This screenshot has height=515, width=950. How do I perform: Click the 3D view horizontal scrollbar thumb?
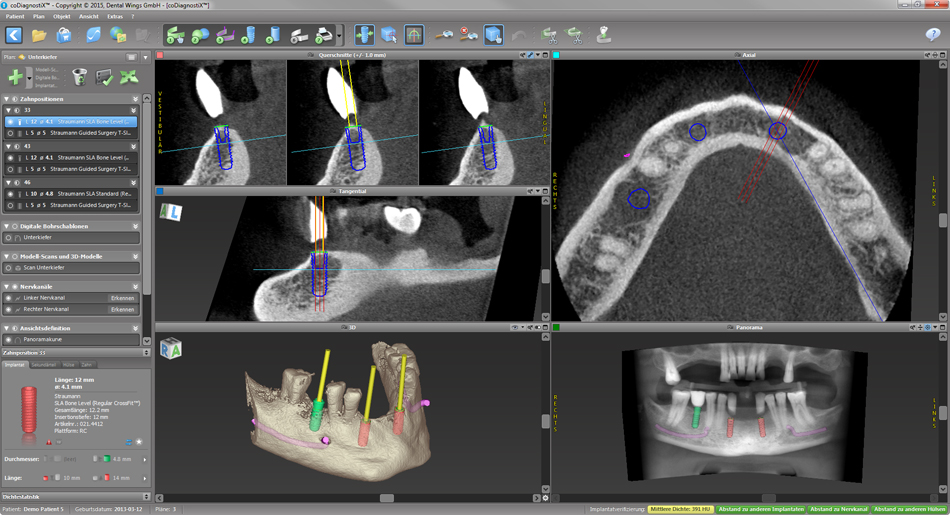click(386, 498)
